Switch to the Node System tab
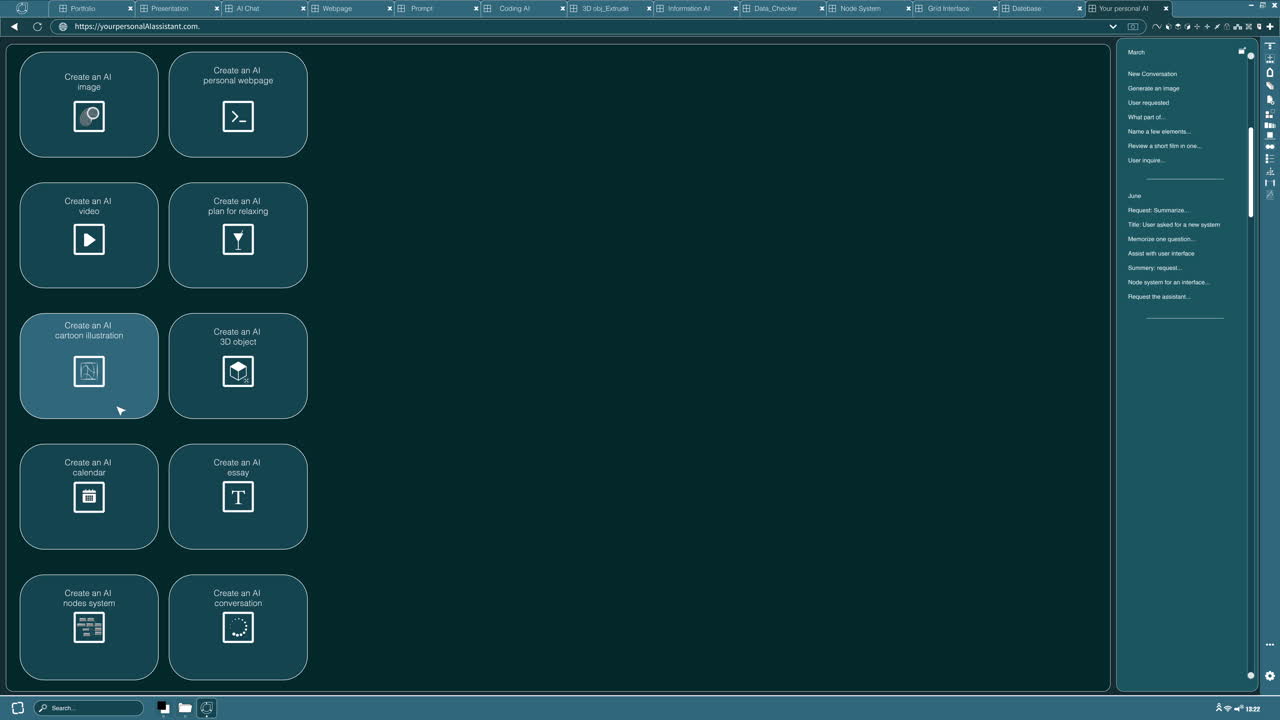The width and height of the screenshot is (1280, 720). pos(860,9)
